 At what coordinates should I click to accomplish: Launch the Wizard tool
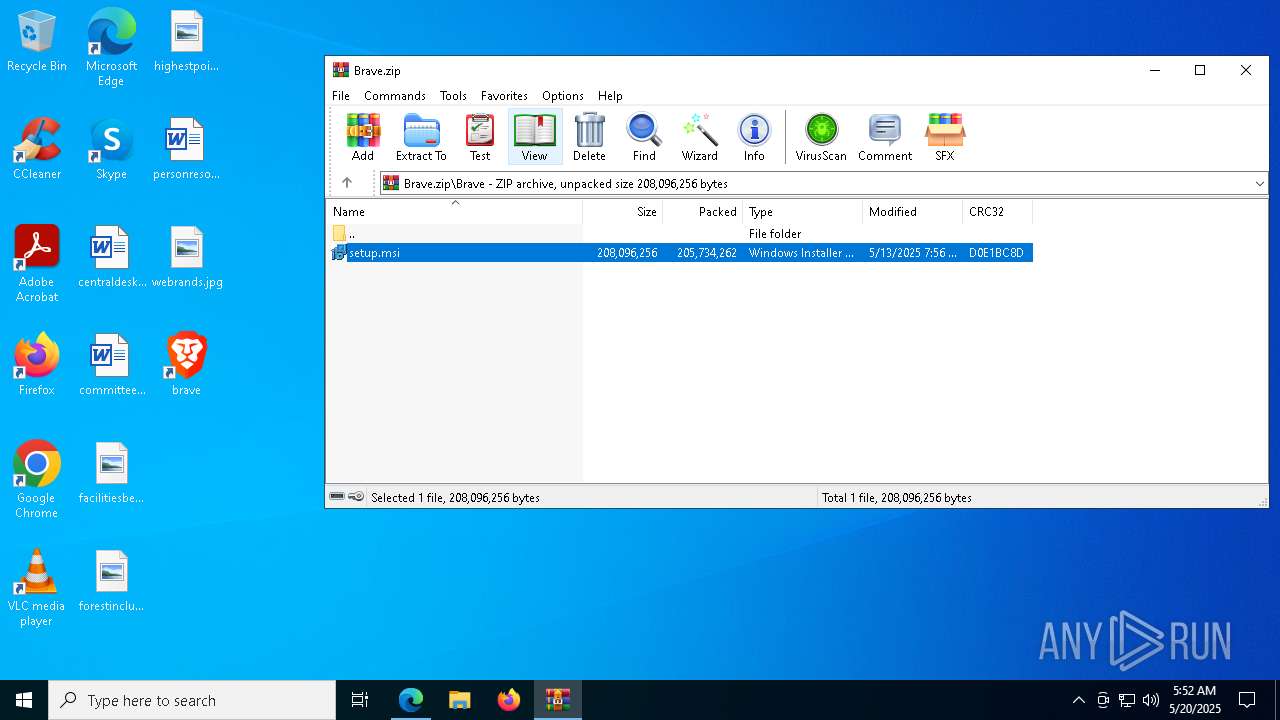point(700,137)
